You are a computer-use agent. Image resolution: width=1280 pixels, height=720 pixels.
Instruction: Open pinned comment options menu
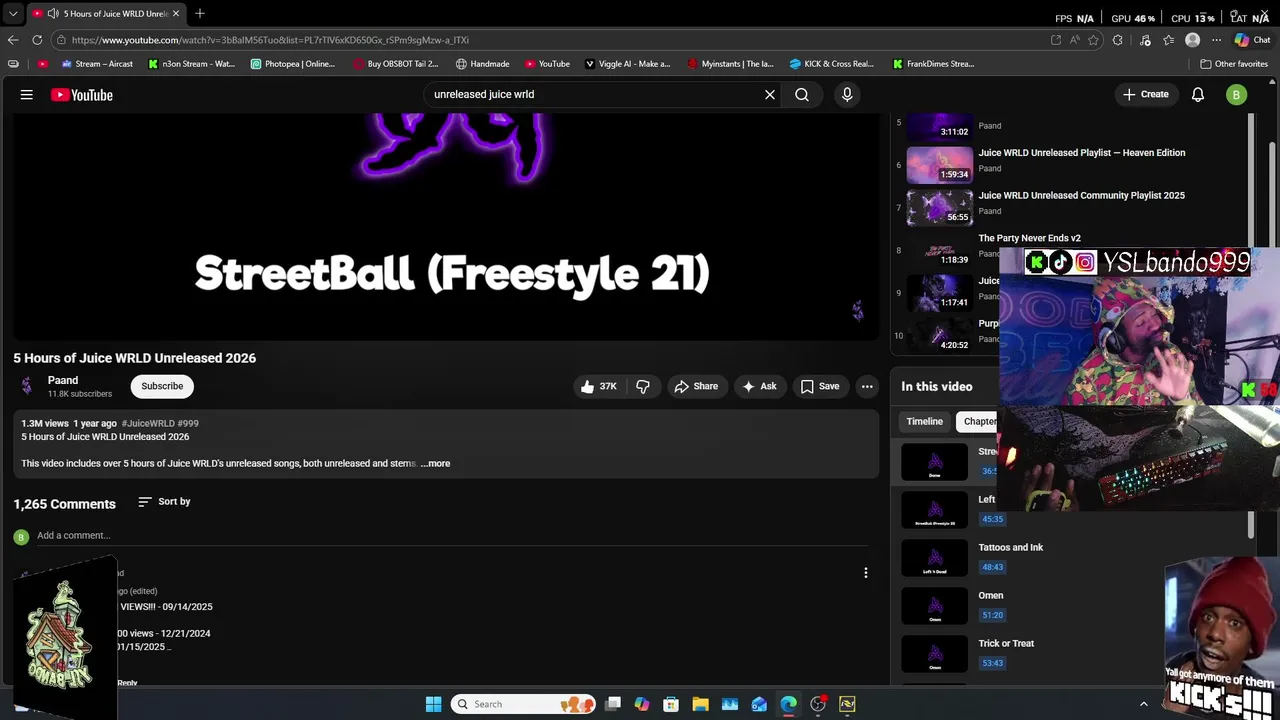pyautogui.click(x=866, y=573)
